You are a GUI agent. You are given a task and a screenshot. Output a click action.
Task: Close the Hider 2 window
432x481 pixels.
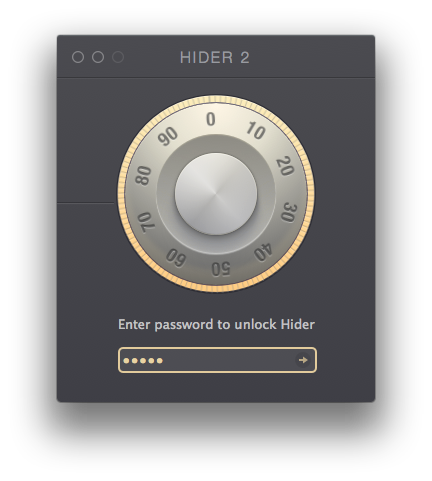(x=78, y=57)
